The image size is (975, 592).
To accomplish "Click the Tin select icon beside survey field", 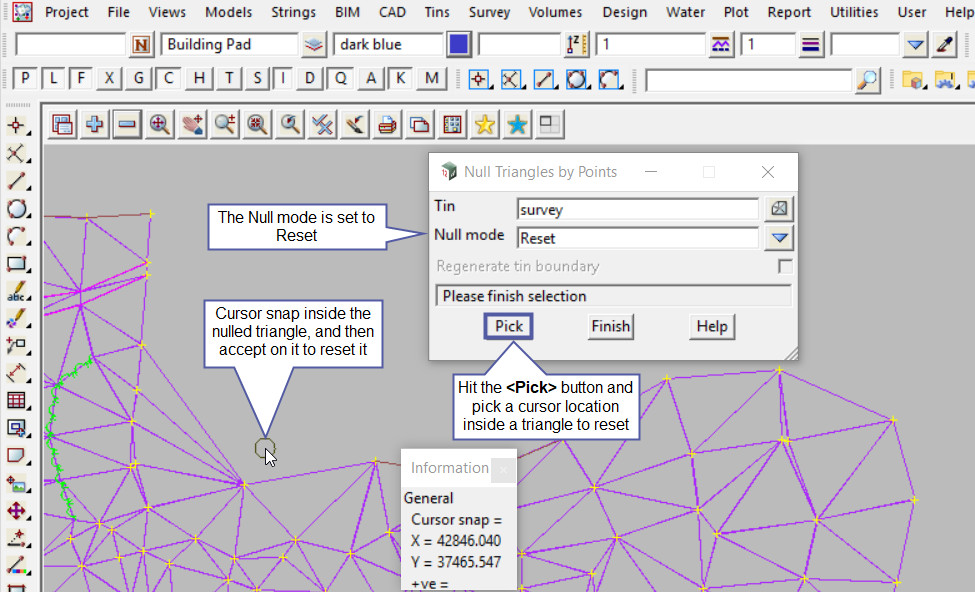I will point(779,209).
